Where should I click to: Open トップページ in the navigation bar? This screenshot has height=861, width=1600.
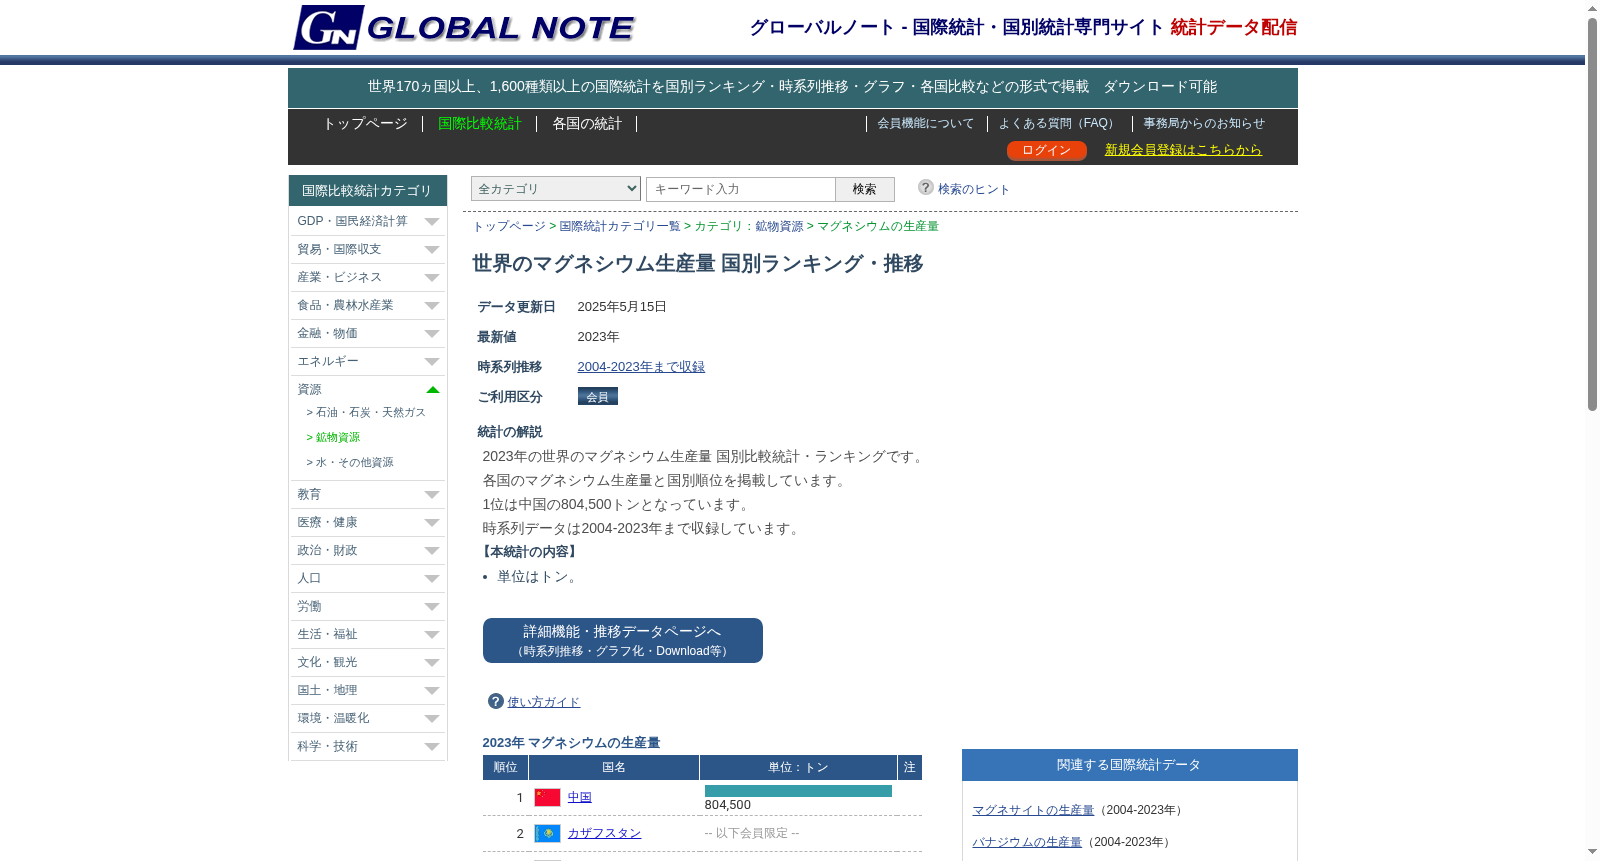point(365,123)
